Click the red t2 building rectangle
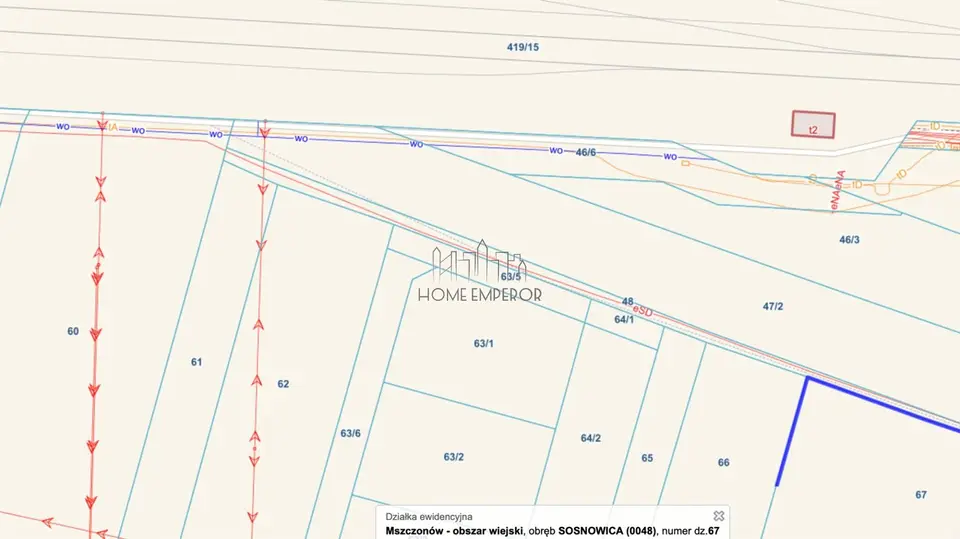 click(813, 124)
